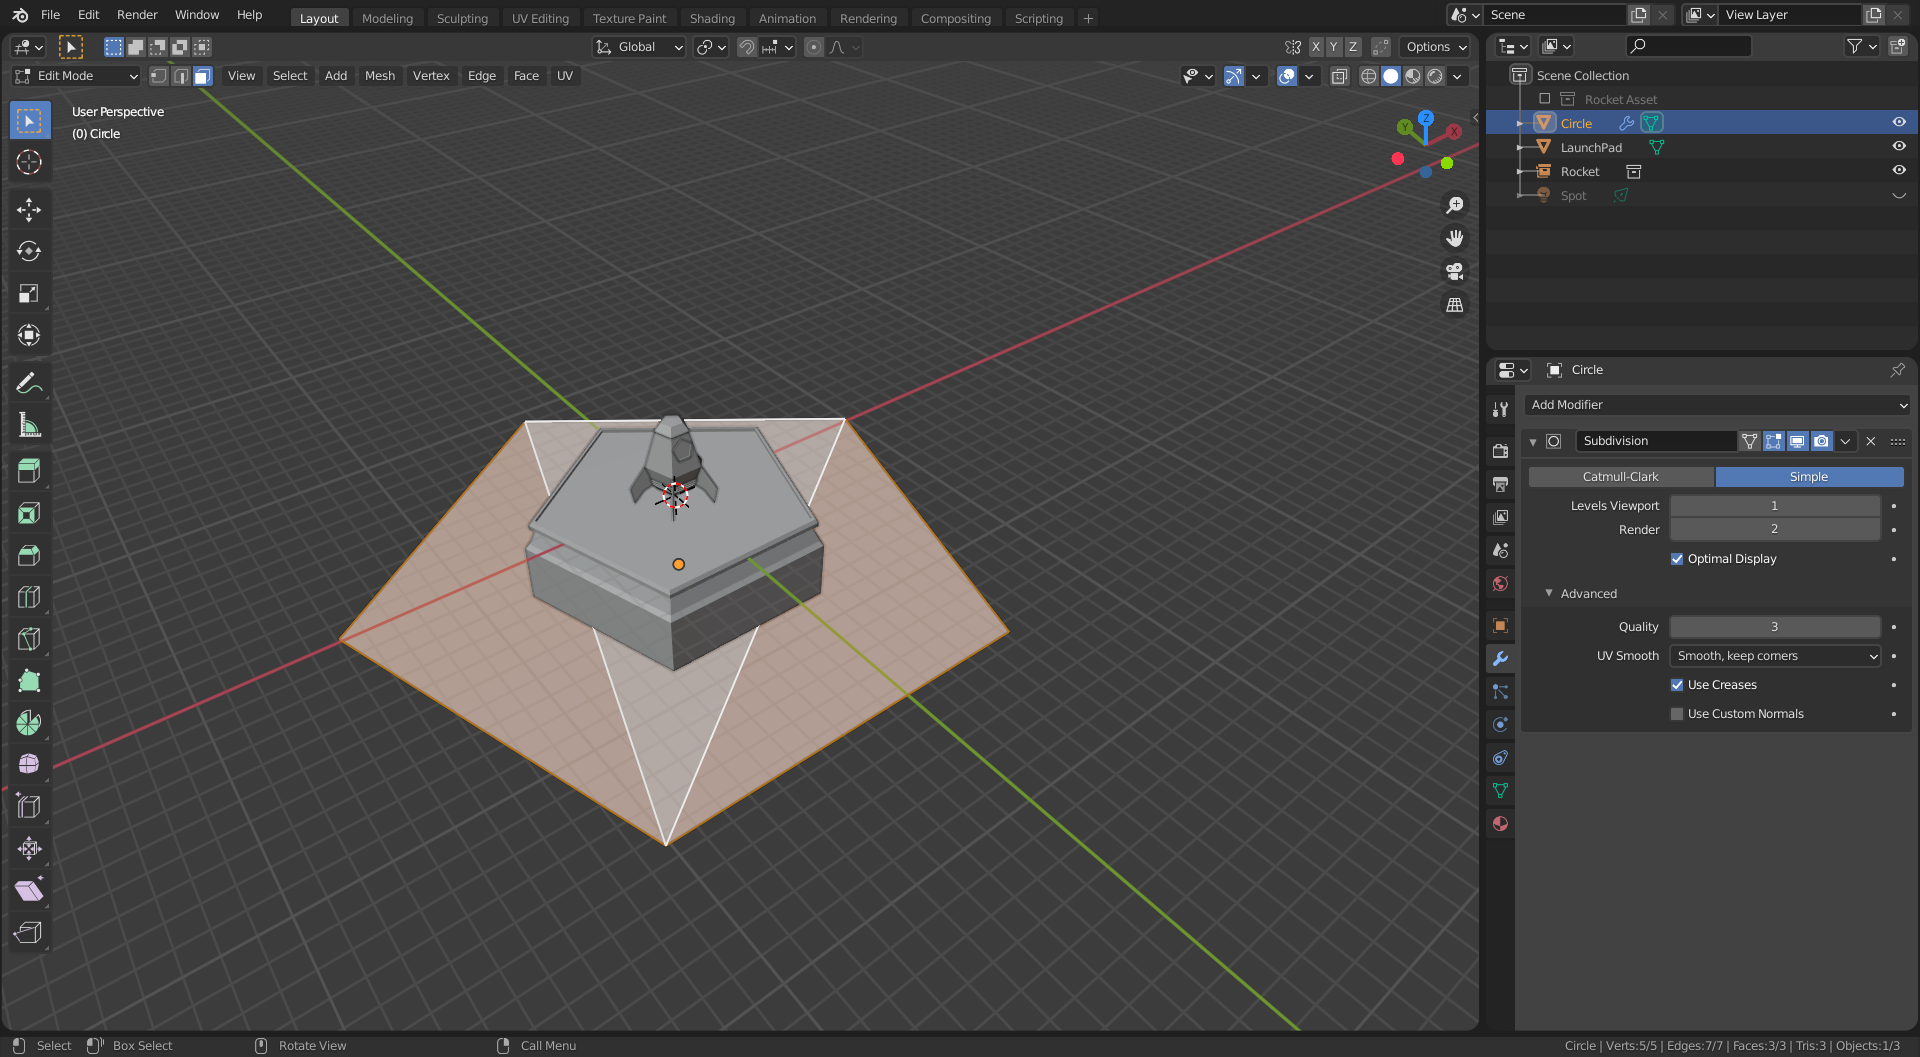Viewport: 1920px width, 1057px height.
Task: Switch to the Modeling workspace tab
Action: point(387,18)
